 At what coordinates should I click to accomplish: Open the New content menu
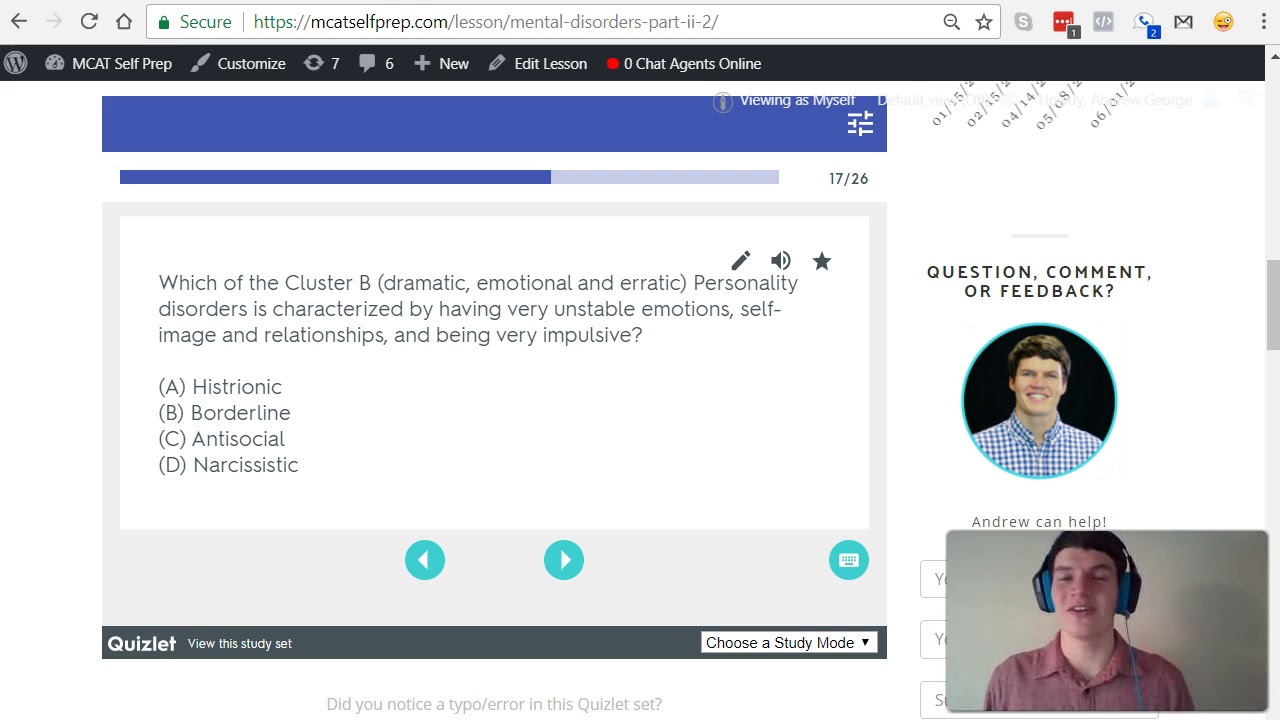coord(441,63)
